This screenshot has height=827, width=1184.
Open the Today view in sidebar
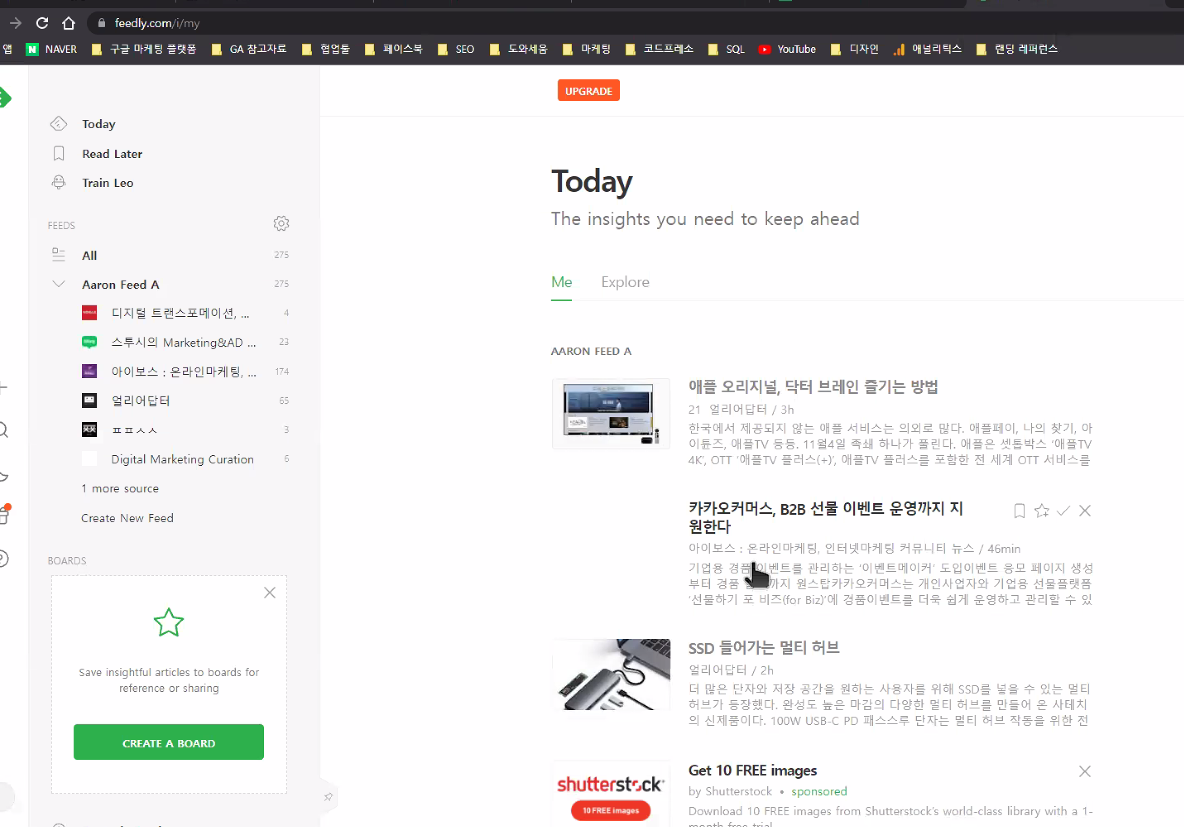click(98, 124)
